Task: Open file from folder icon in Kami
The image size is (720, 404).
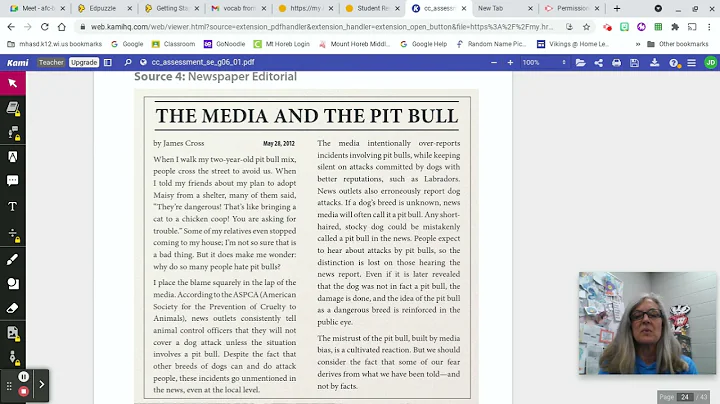Action: point(580,62)
